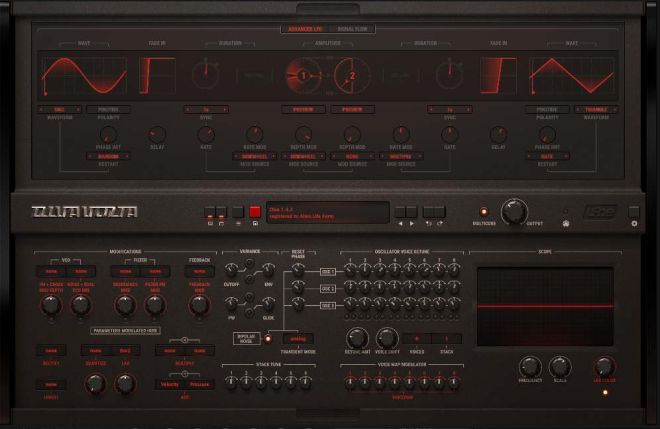Open the left LFO Sync selector
Image resolution: width=660 pixels, height=429 pixels.
pyautogui.click(x=206, y=109)
